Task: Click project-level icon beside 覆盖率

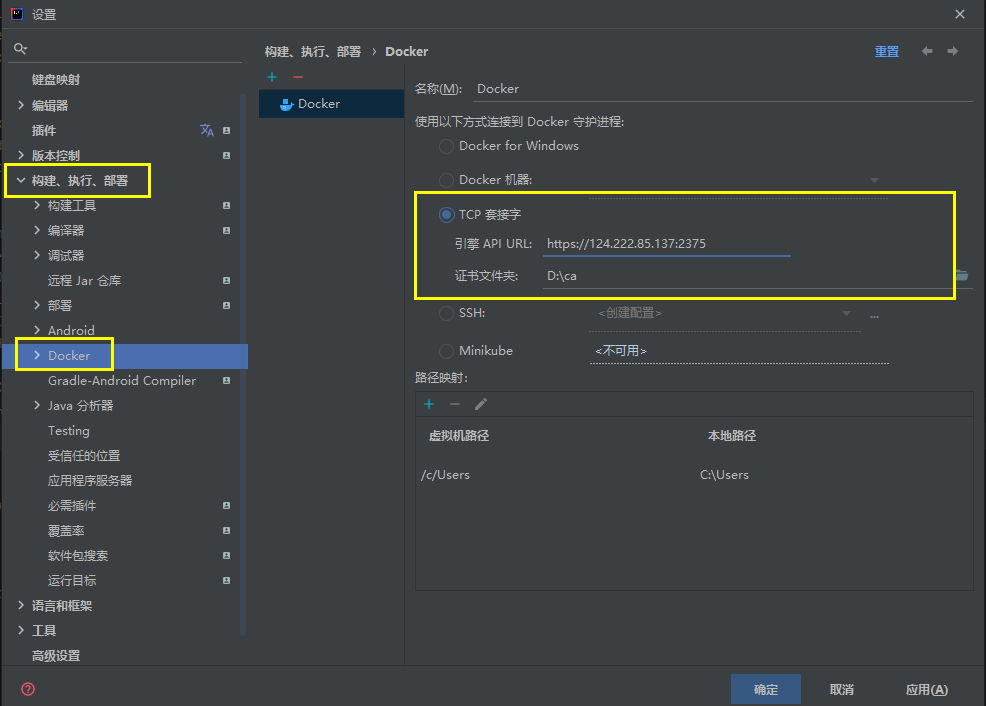Action: click(x=226, y=531)
